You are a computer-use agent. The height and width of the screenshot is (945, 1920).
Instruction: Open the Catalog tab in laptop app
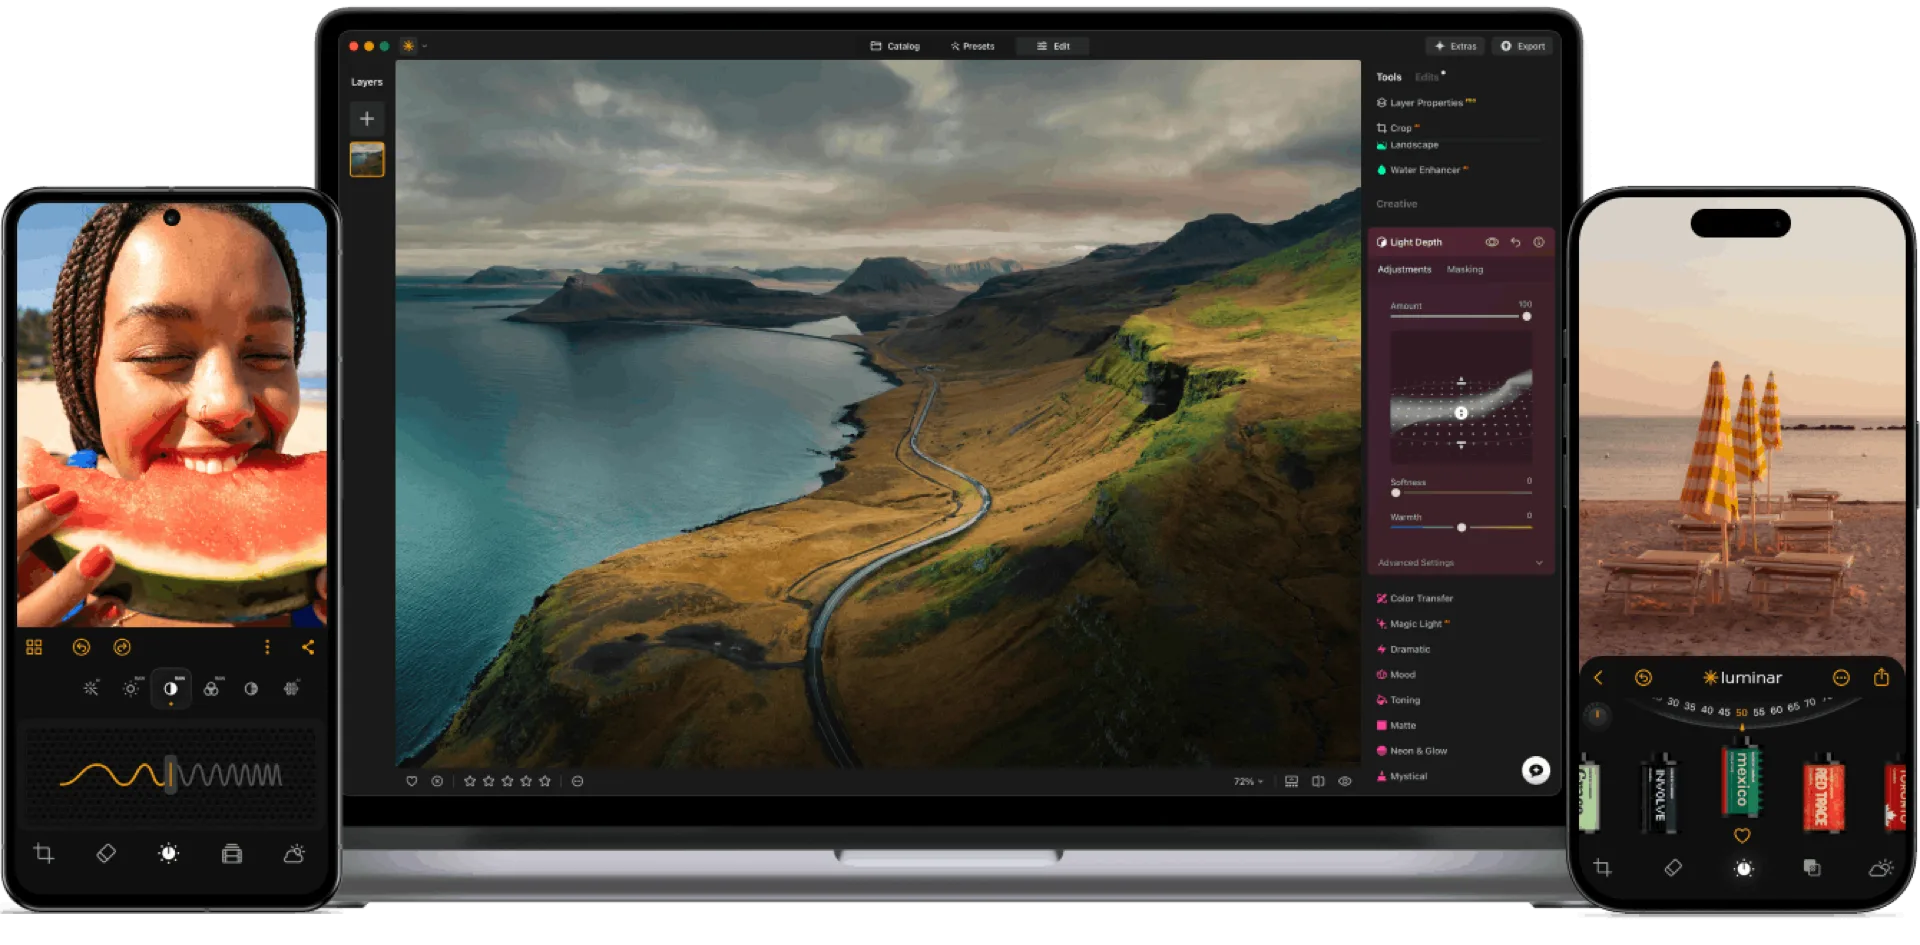pos(895,46)
